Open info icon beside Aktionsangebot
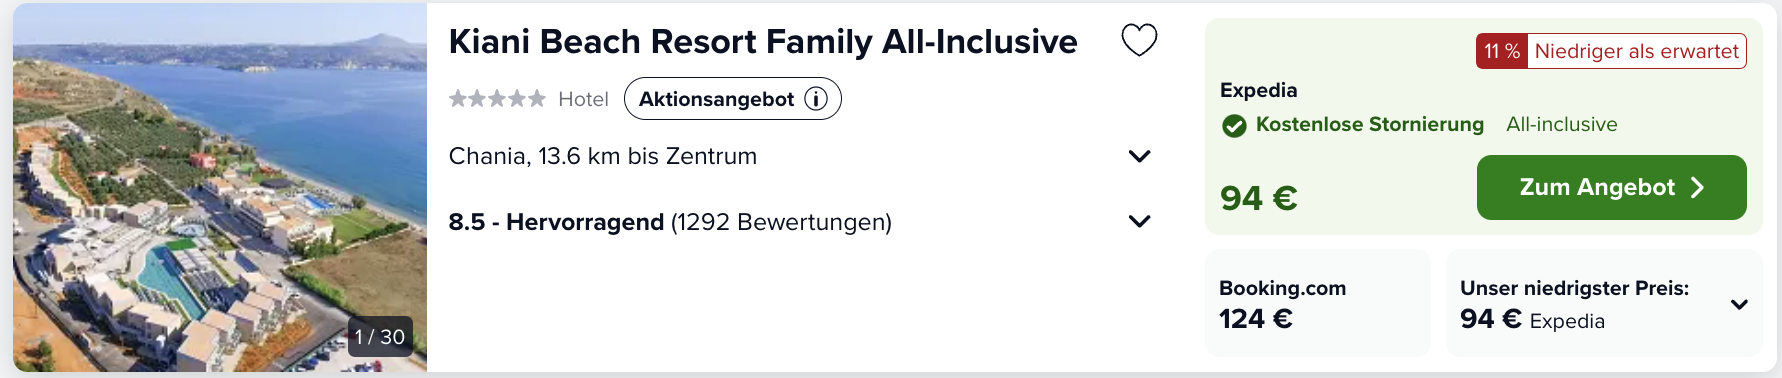 pos(816,99)
